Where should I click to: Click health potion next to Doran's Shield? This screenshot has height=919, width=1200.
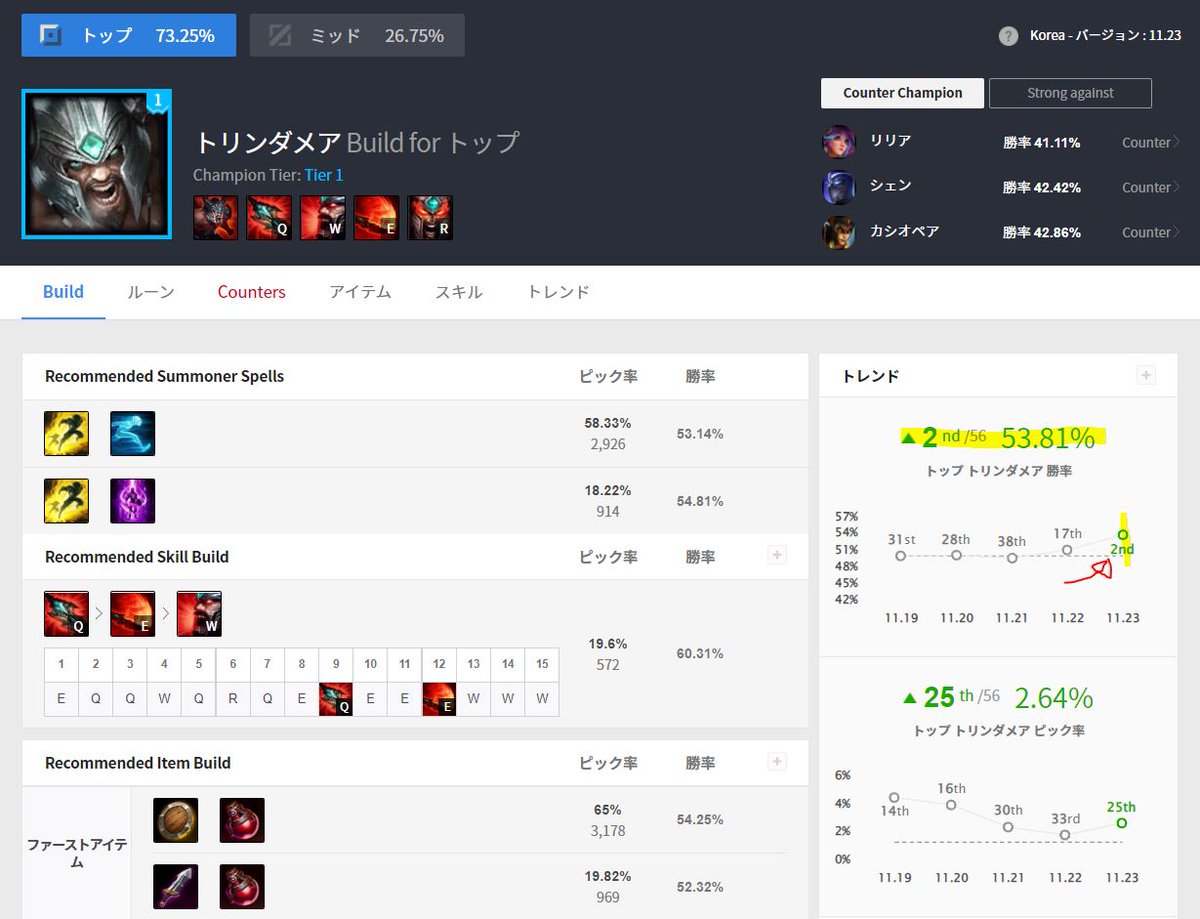click(242, 820)
